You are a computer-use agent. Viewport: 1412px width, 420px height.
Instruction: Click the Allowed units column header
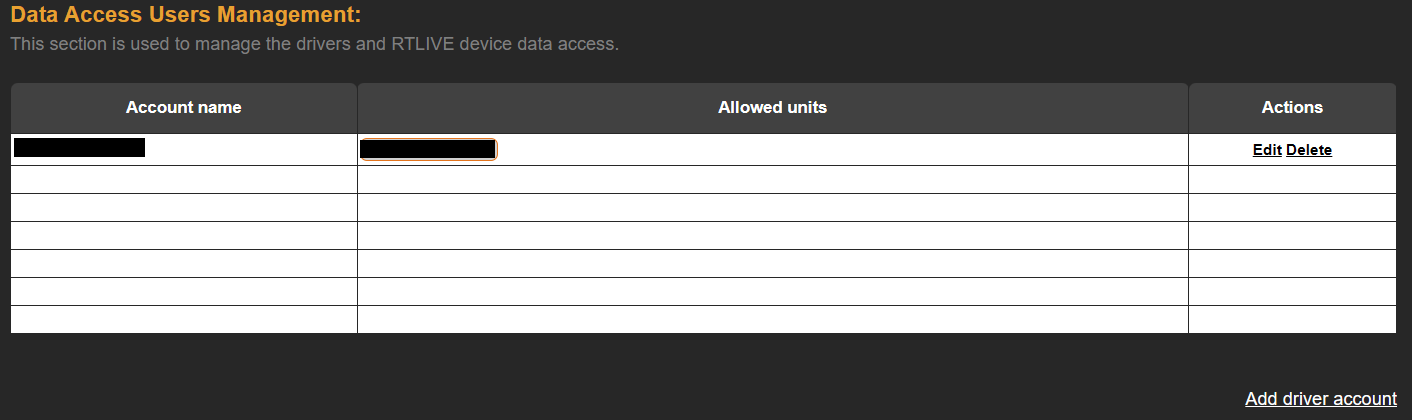[x=772, y=107]
